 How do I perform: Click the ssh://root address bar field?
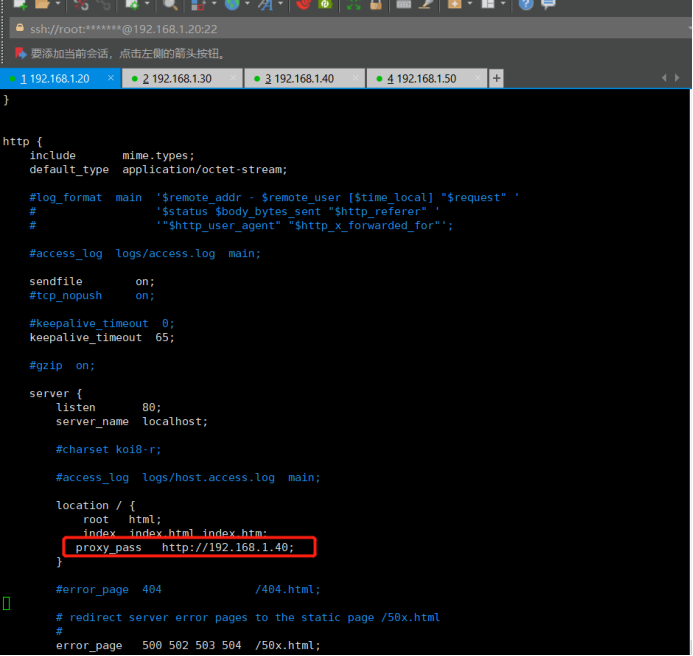tap(349, 29)
